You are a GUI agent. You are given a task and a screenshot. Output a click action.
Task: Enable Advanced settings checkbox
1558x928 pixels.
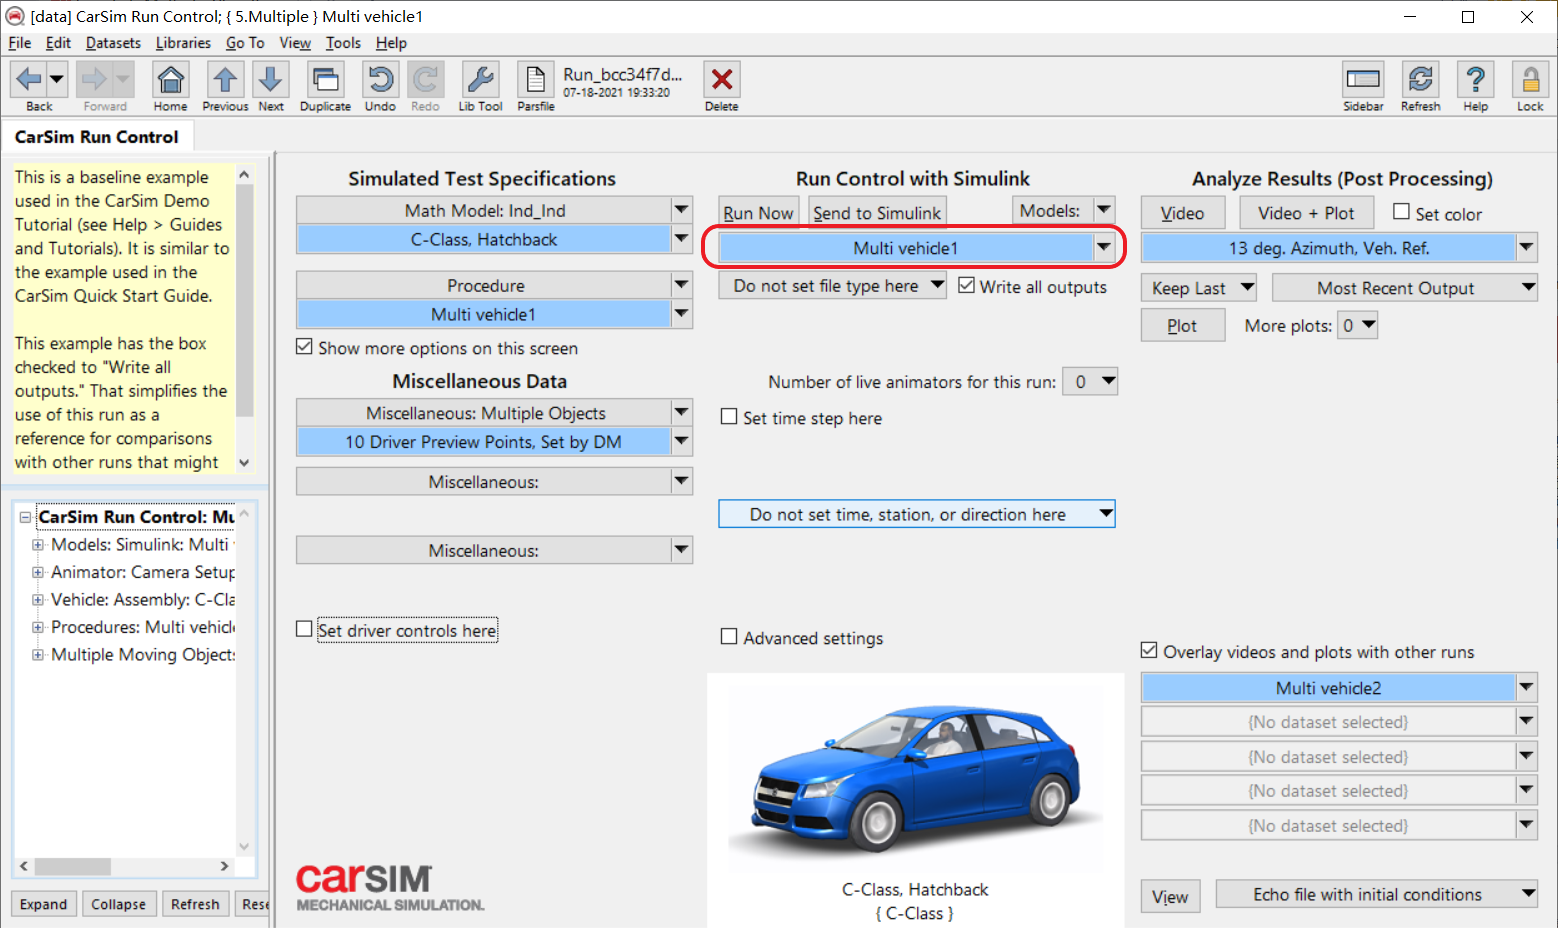click(729, 637)
